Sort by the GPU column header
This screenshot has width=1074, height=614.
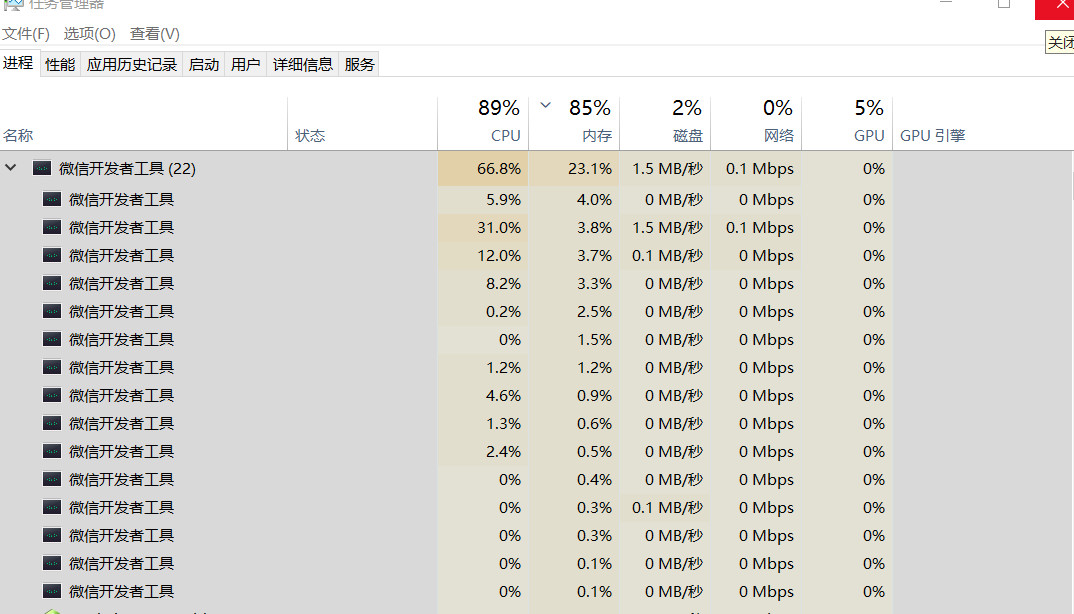tap(847, 123)
